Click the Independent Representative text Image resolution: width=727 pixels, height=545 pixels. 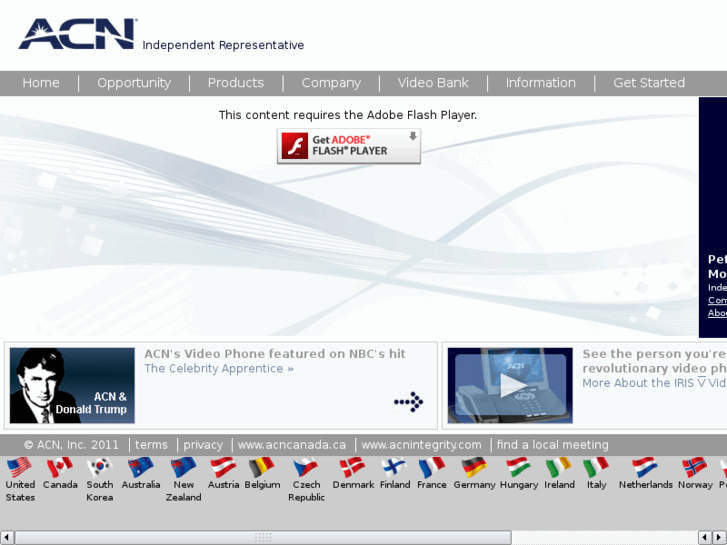(x=223, y=45)
